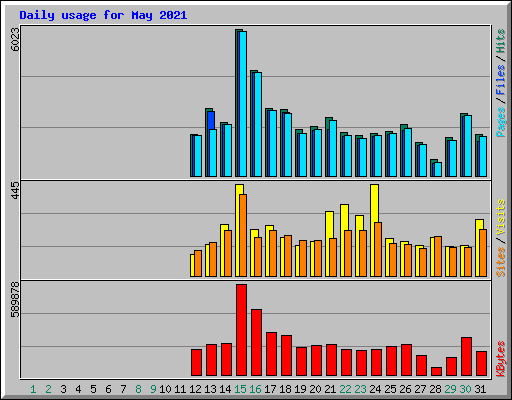This screenshot has height=400, width=512.
Task: Click day label 1 on the x-axis
Action: 33,389
